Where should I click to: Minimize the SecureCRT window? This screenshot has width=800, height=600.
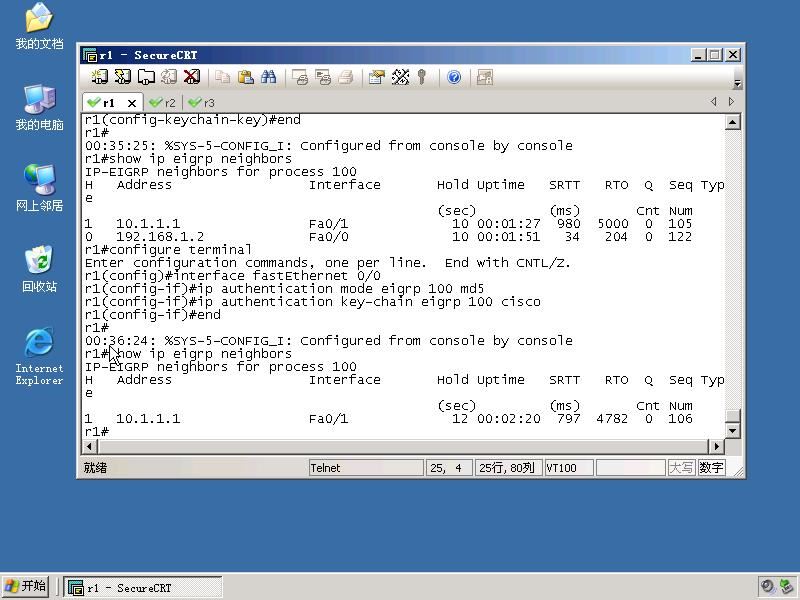click(697, 55)
